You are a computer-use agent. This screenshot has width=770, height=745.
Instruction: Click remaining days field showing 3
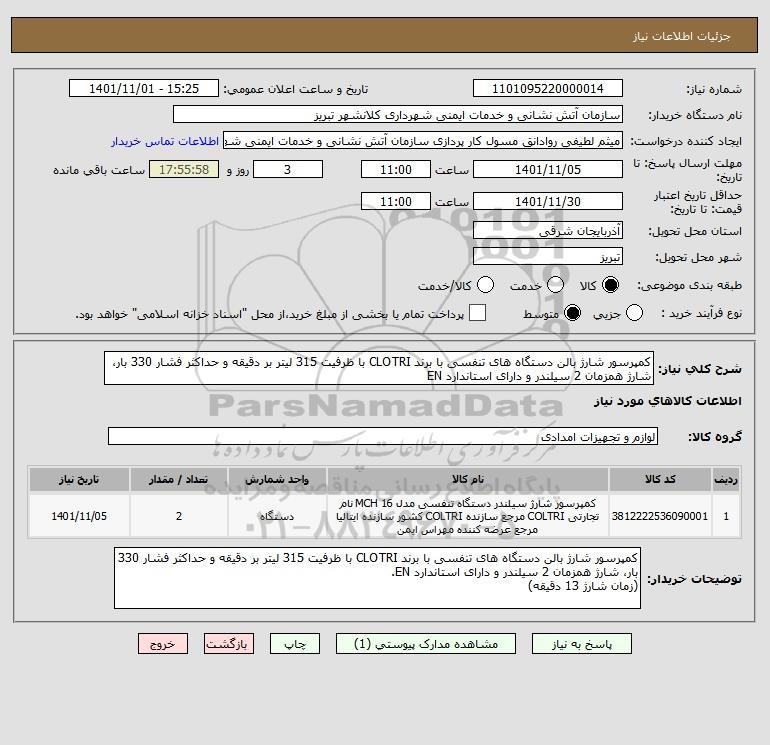coord(288,169)
